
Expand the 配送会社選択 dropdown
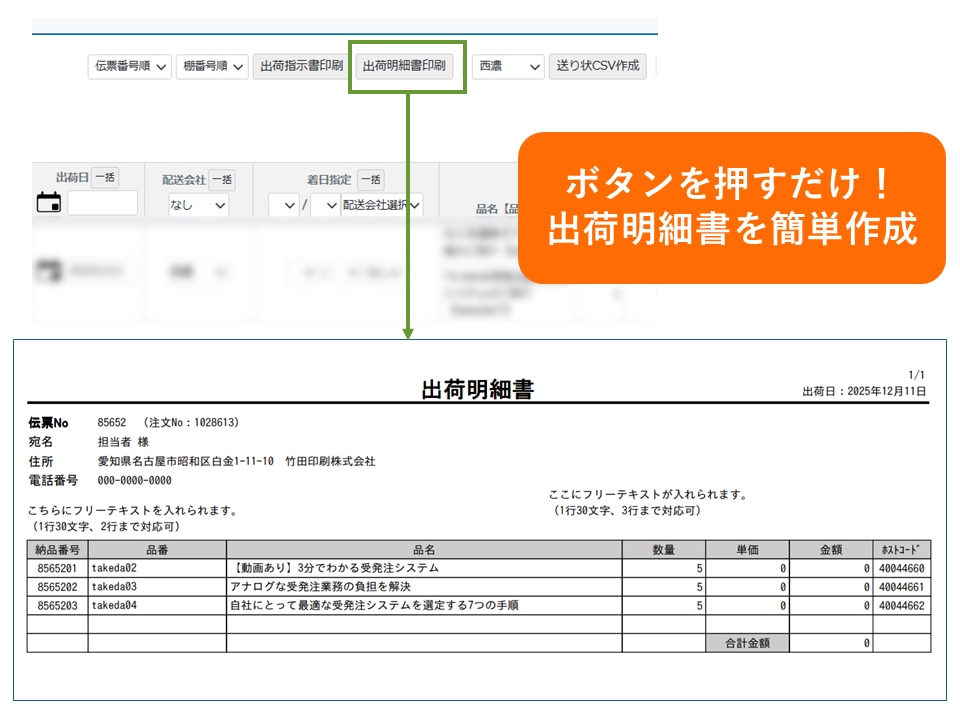[x=381, y=206]
